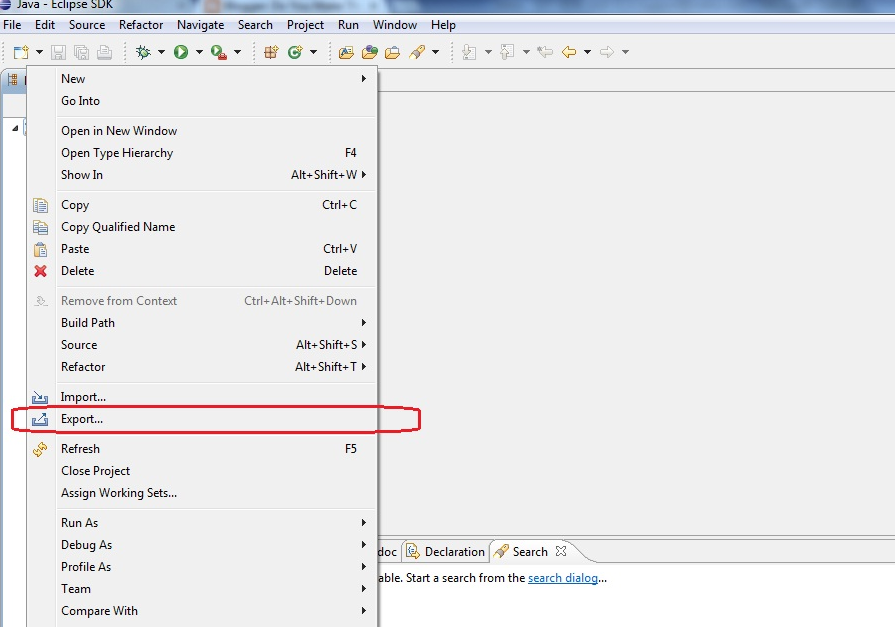
Task: Select Close Project
Action: coord(201,471)
